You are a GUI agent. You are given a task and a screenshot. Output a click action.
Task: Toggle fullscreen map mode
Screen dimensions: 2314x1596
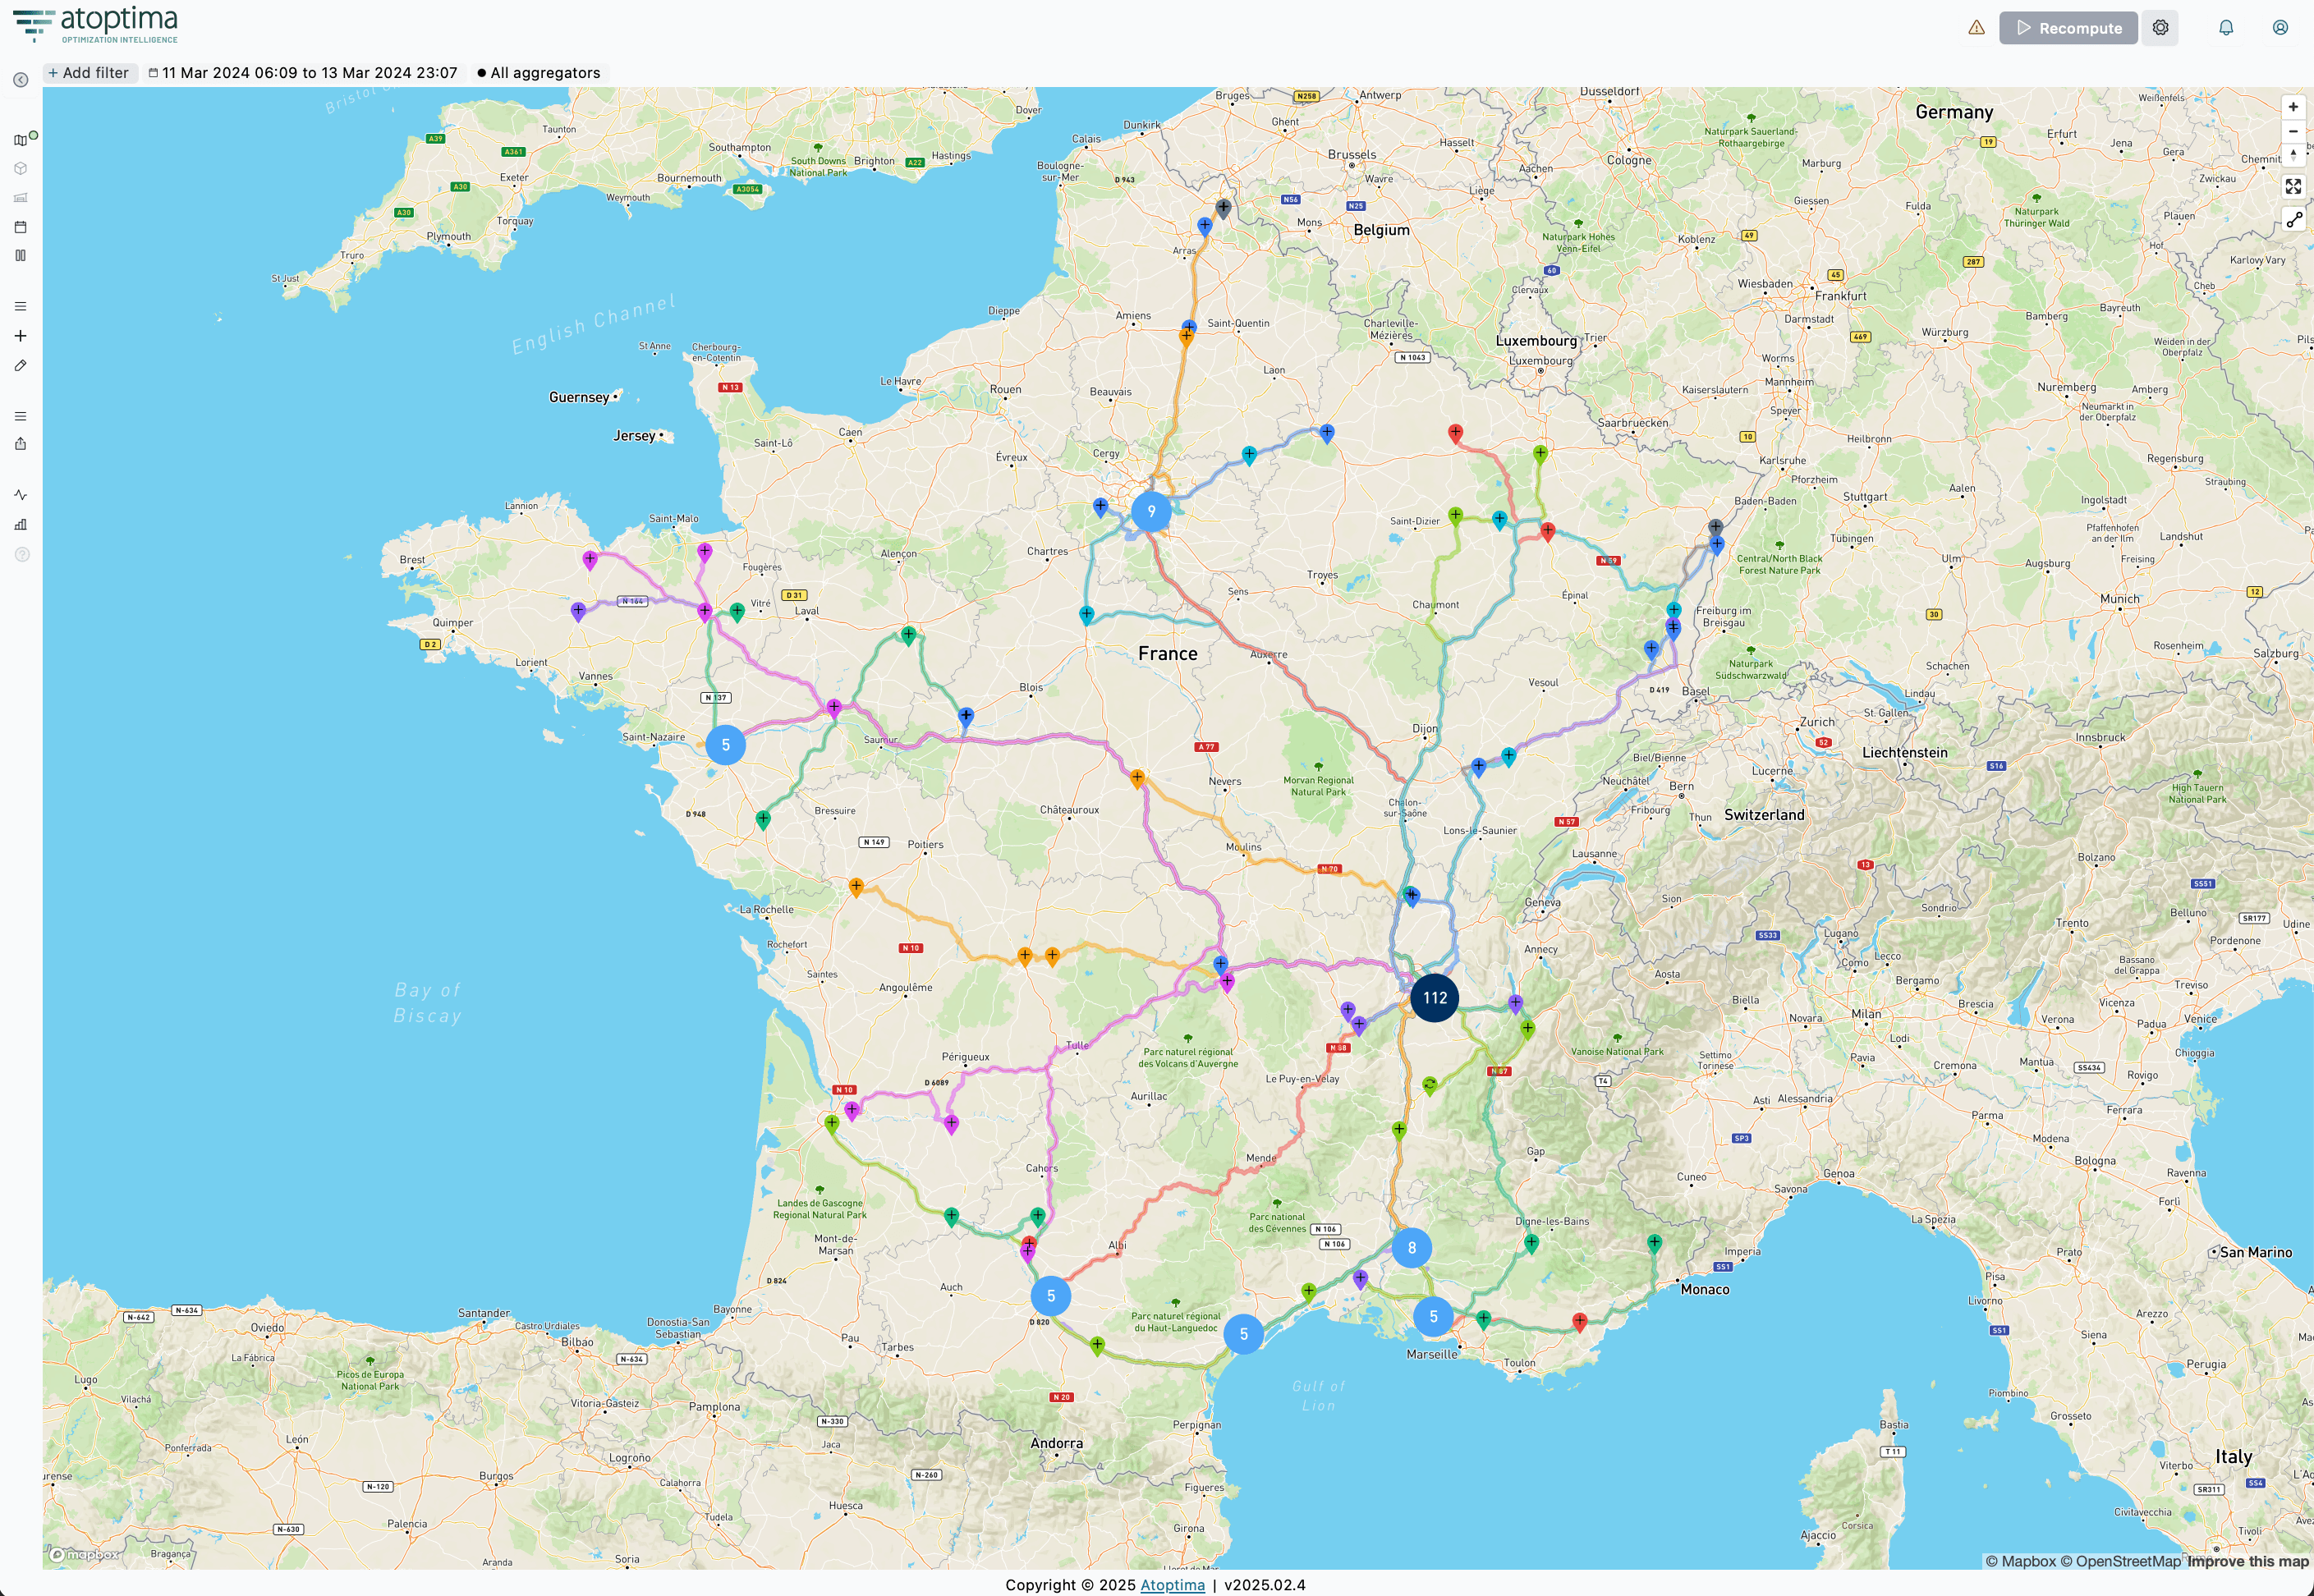tap(2293, 187)
